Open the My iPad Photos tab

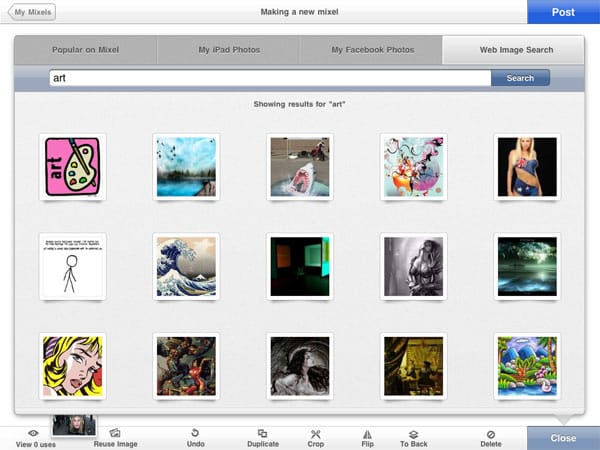(228, 49)
